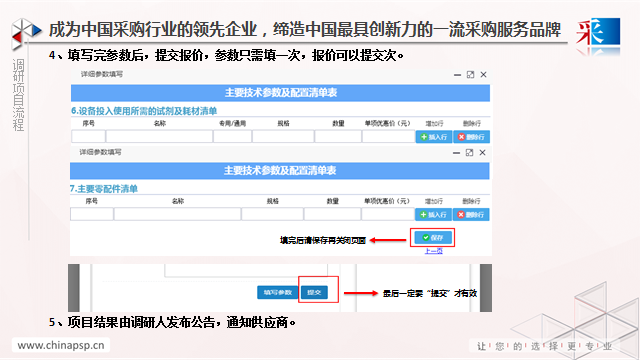This screenshot has height=360, width=640.
Task: Focus 规格 input in section 6 row
Action: [x=283, y=136]
